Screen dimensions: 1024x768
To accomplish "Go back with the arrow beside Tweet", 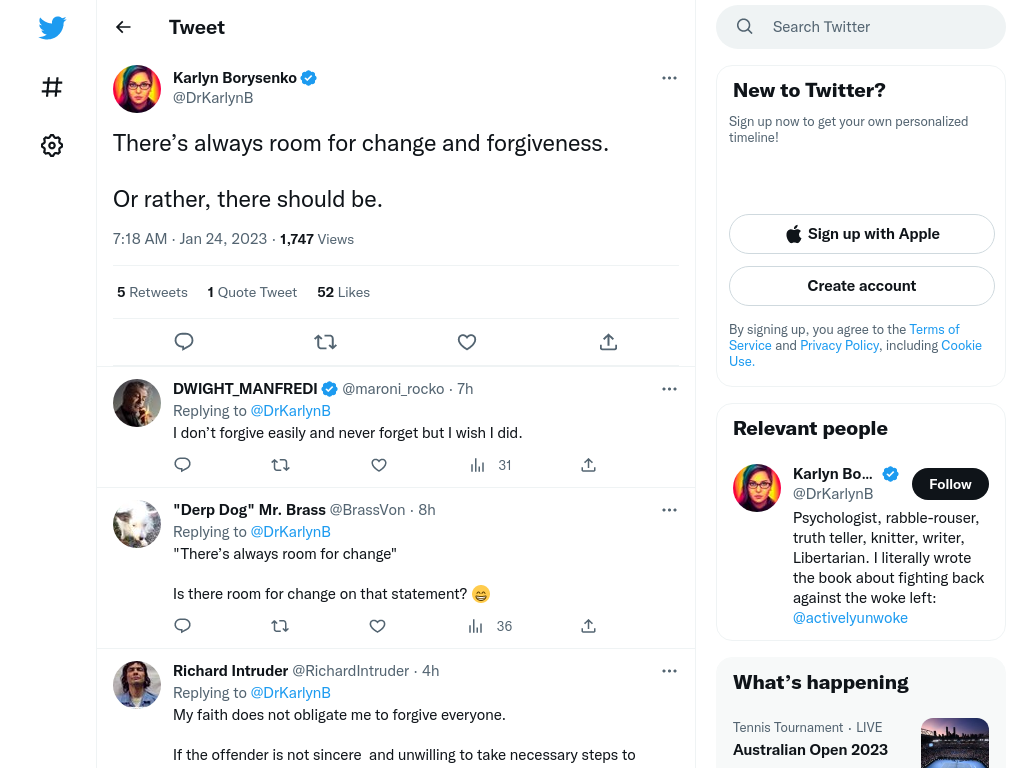I will pos(123,27).
